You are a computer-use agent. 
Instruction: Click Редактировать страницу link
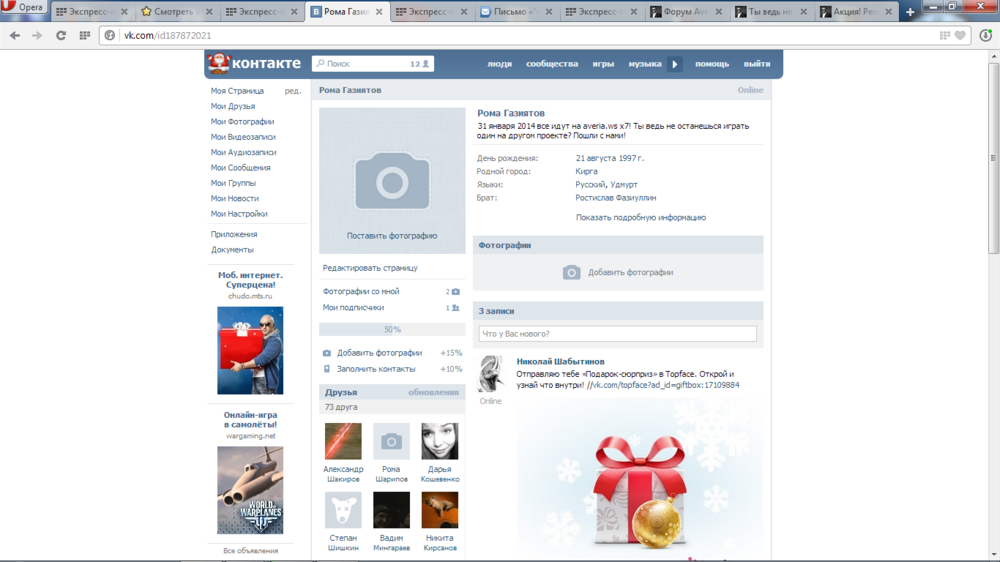pyautogui.click(x=370, y=268)
